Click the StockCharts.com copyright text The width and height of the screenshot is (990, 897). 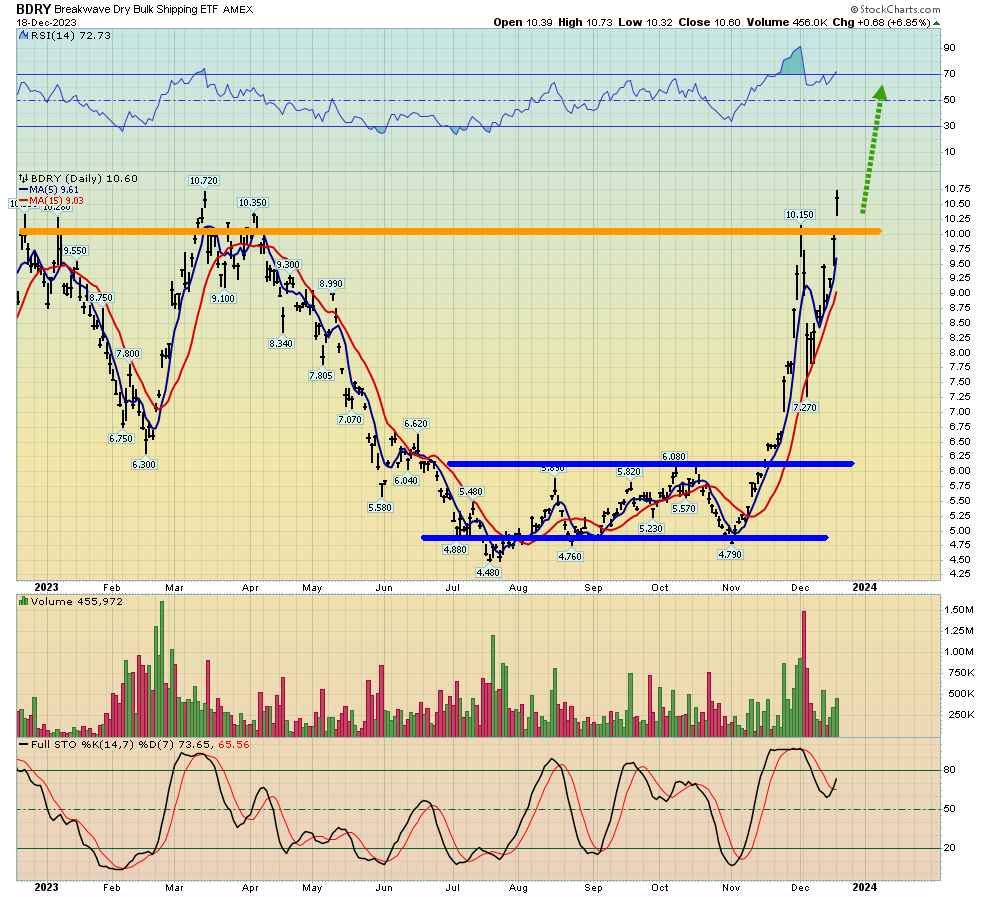(895, 9)
